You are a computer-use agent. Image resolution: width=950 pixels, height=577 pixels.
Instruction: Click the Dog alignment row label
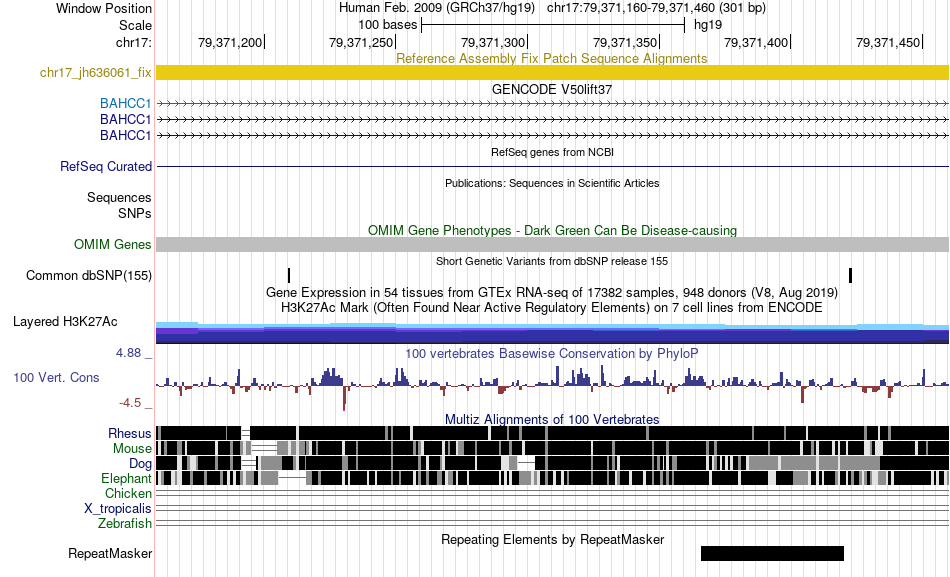pos(141,464)
